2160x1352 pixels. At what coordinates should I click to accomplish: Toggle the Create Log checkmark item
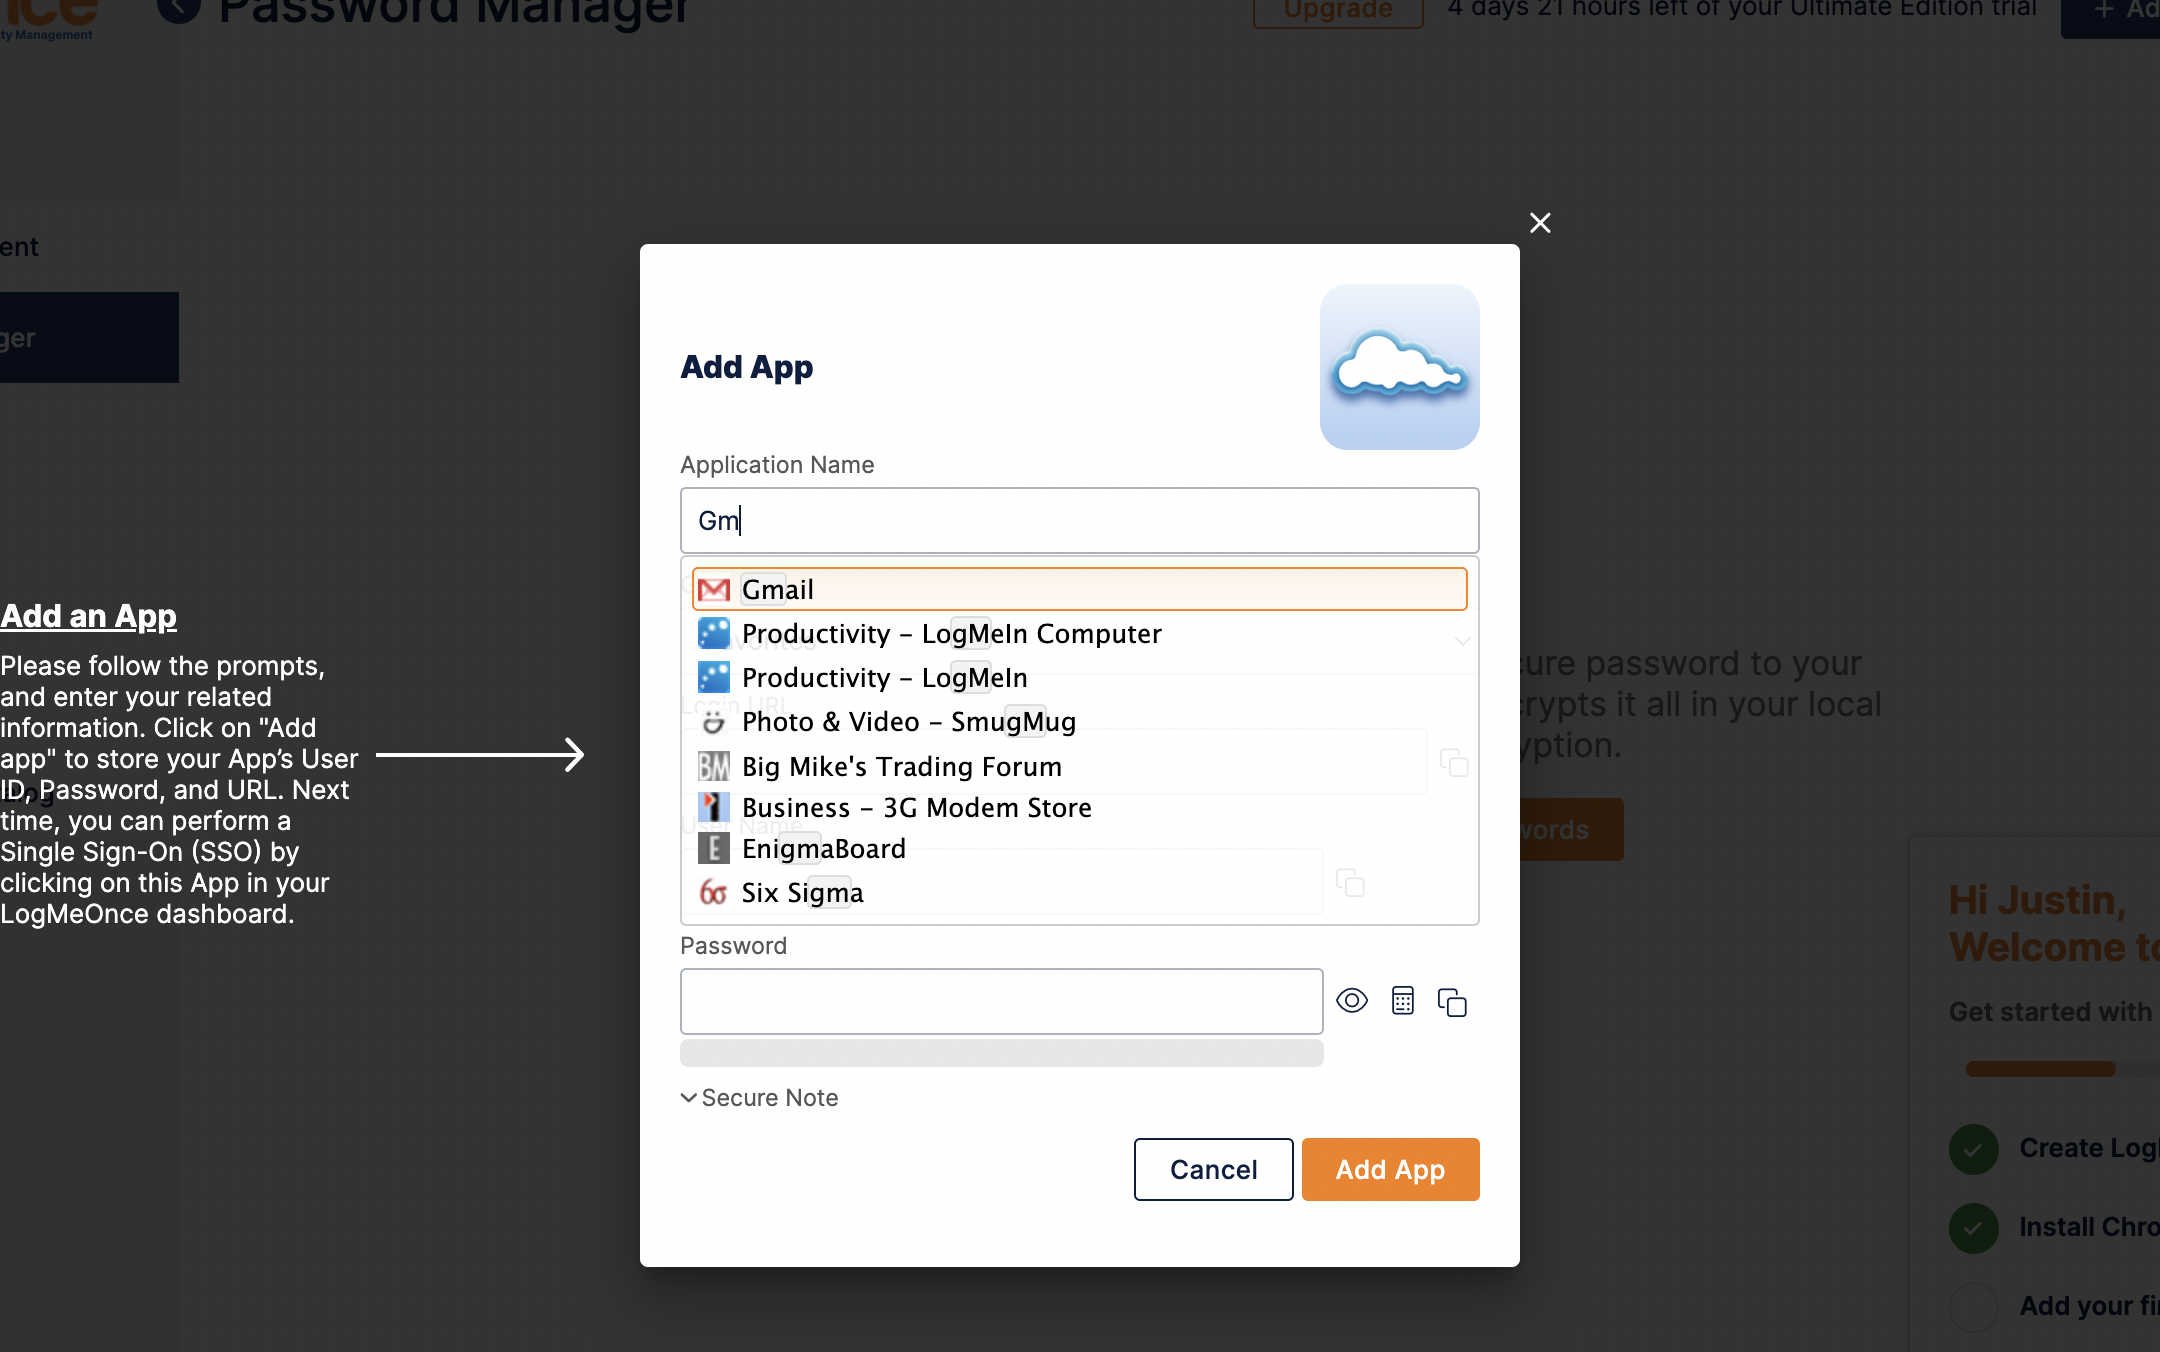[1974, 1148]
